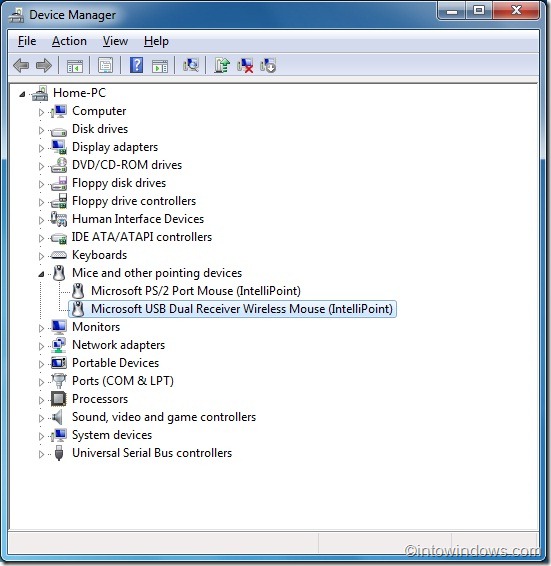
Task: Click the Display adapters category icon
Action: pyautogui.click(x=58, y=147)
